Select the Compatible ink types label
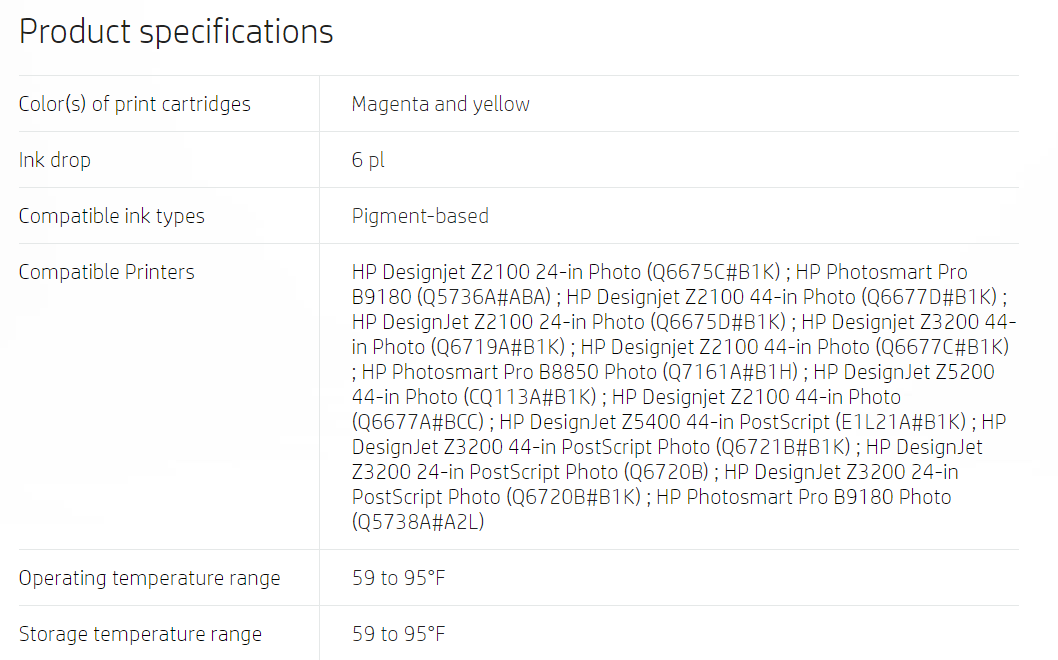 (111, 216)
